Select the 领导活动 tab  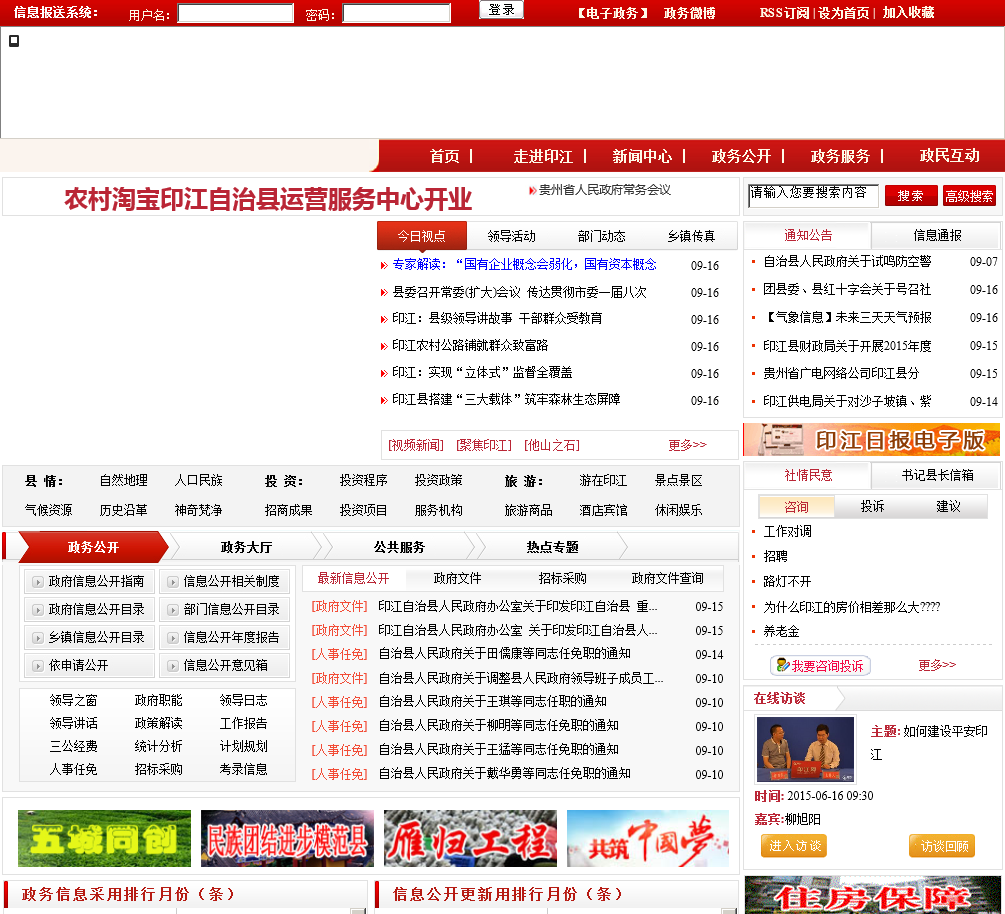tap(511, 236)
